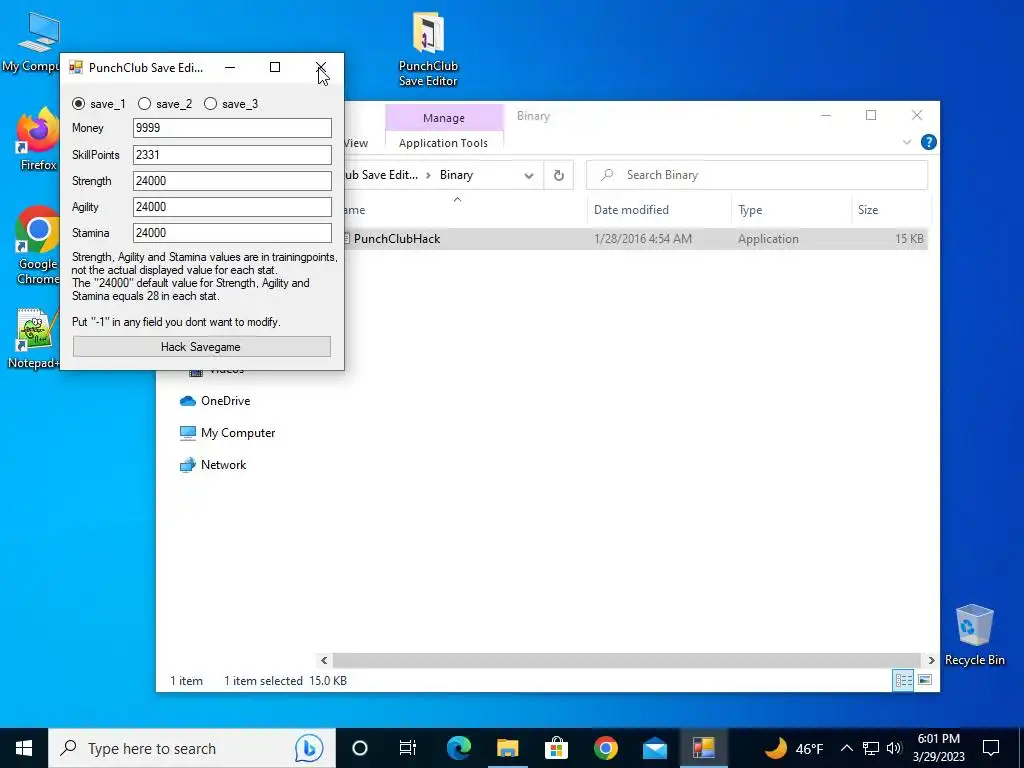The height and width of the screenshot is (768, 1024).
Task: Open Task View on the taskbar
Action: 408,748
